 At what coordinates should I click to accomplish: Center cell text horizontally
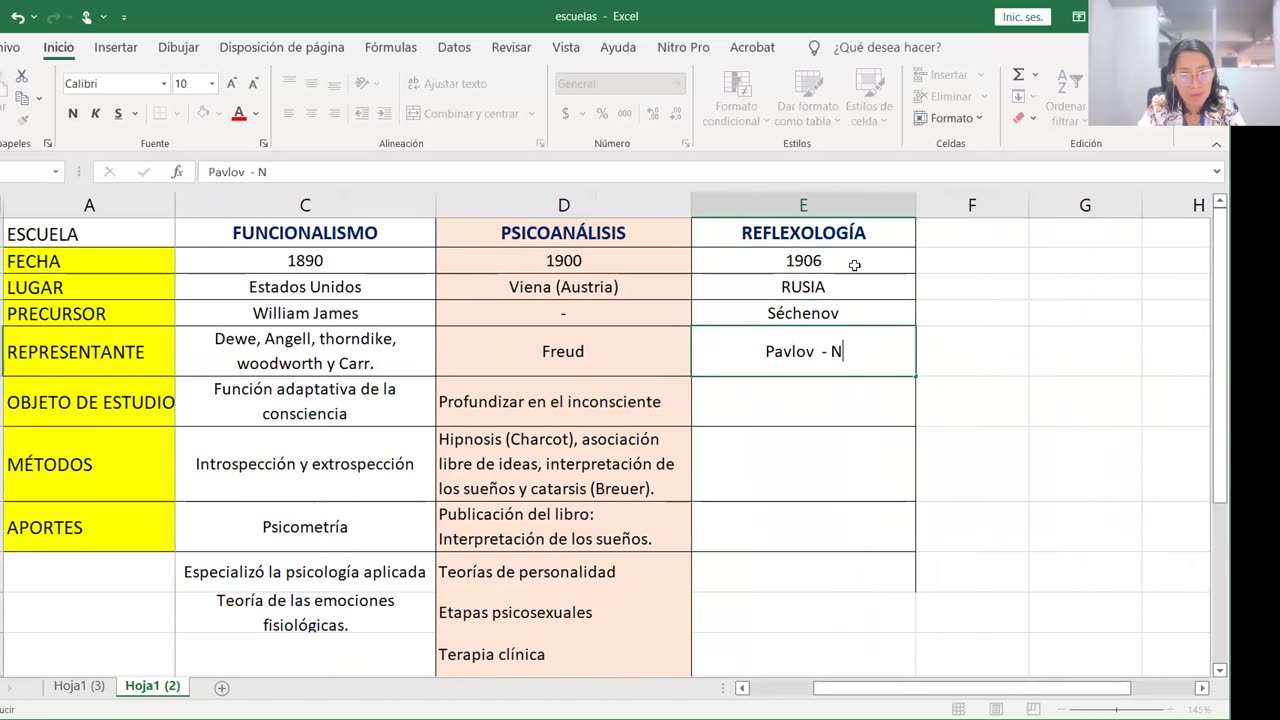[311, 114]
